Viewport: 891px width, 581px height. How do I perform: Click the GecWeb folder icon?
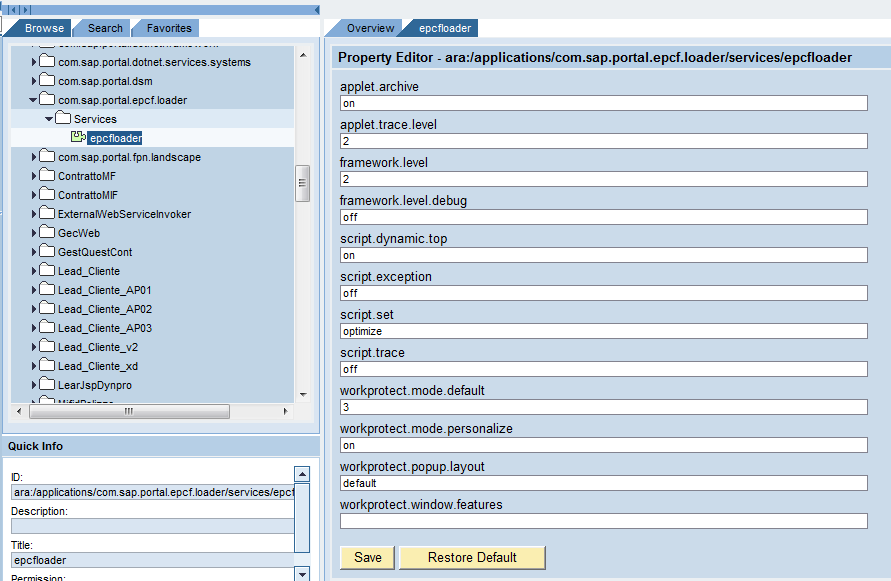(47, 233)
